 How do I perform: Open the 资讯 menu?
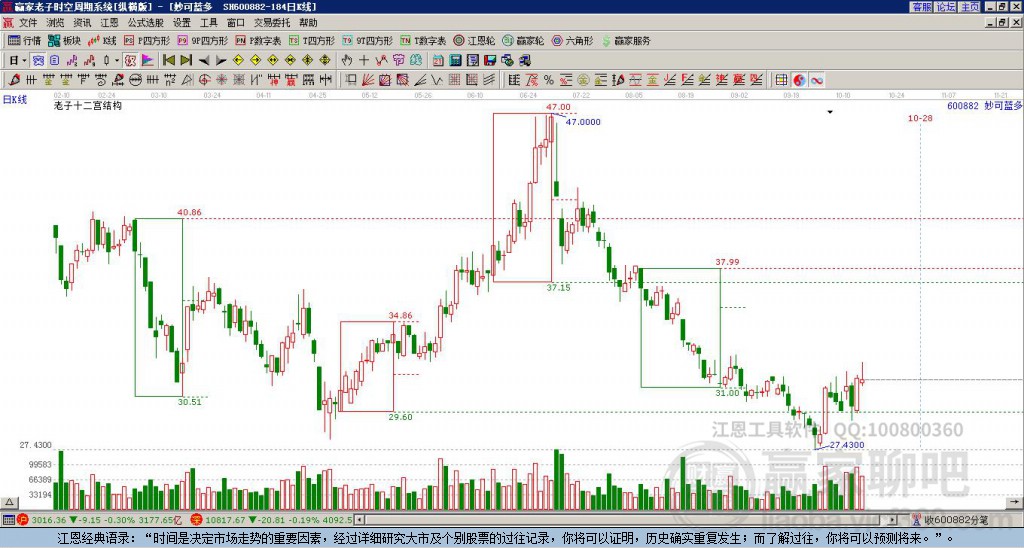point(82,23)
